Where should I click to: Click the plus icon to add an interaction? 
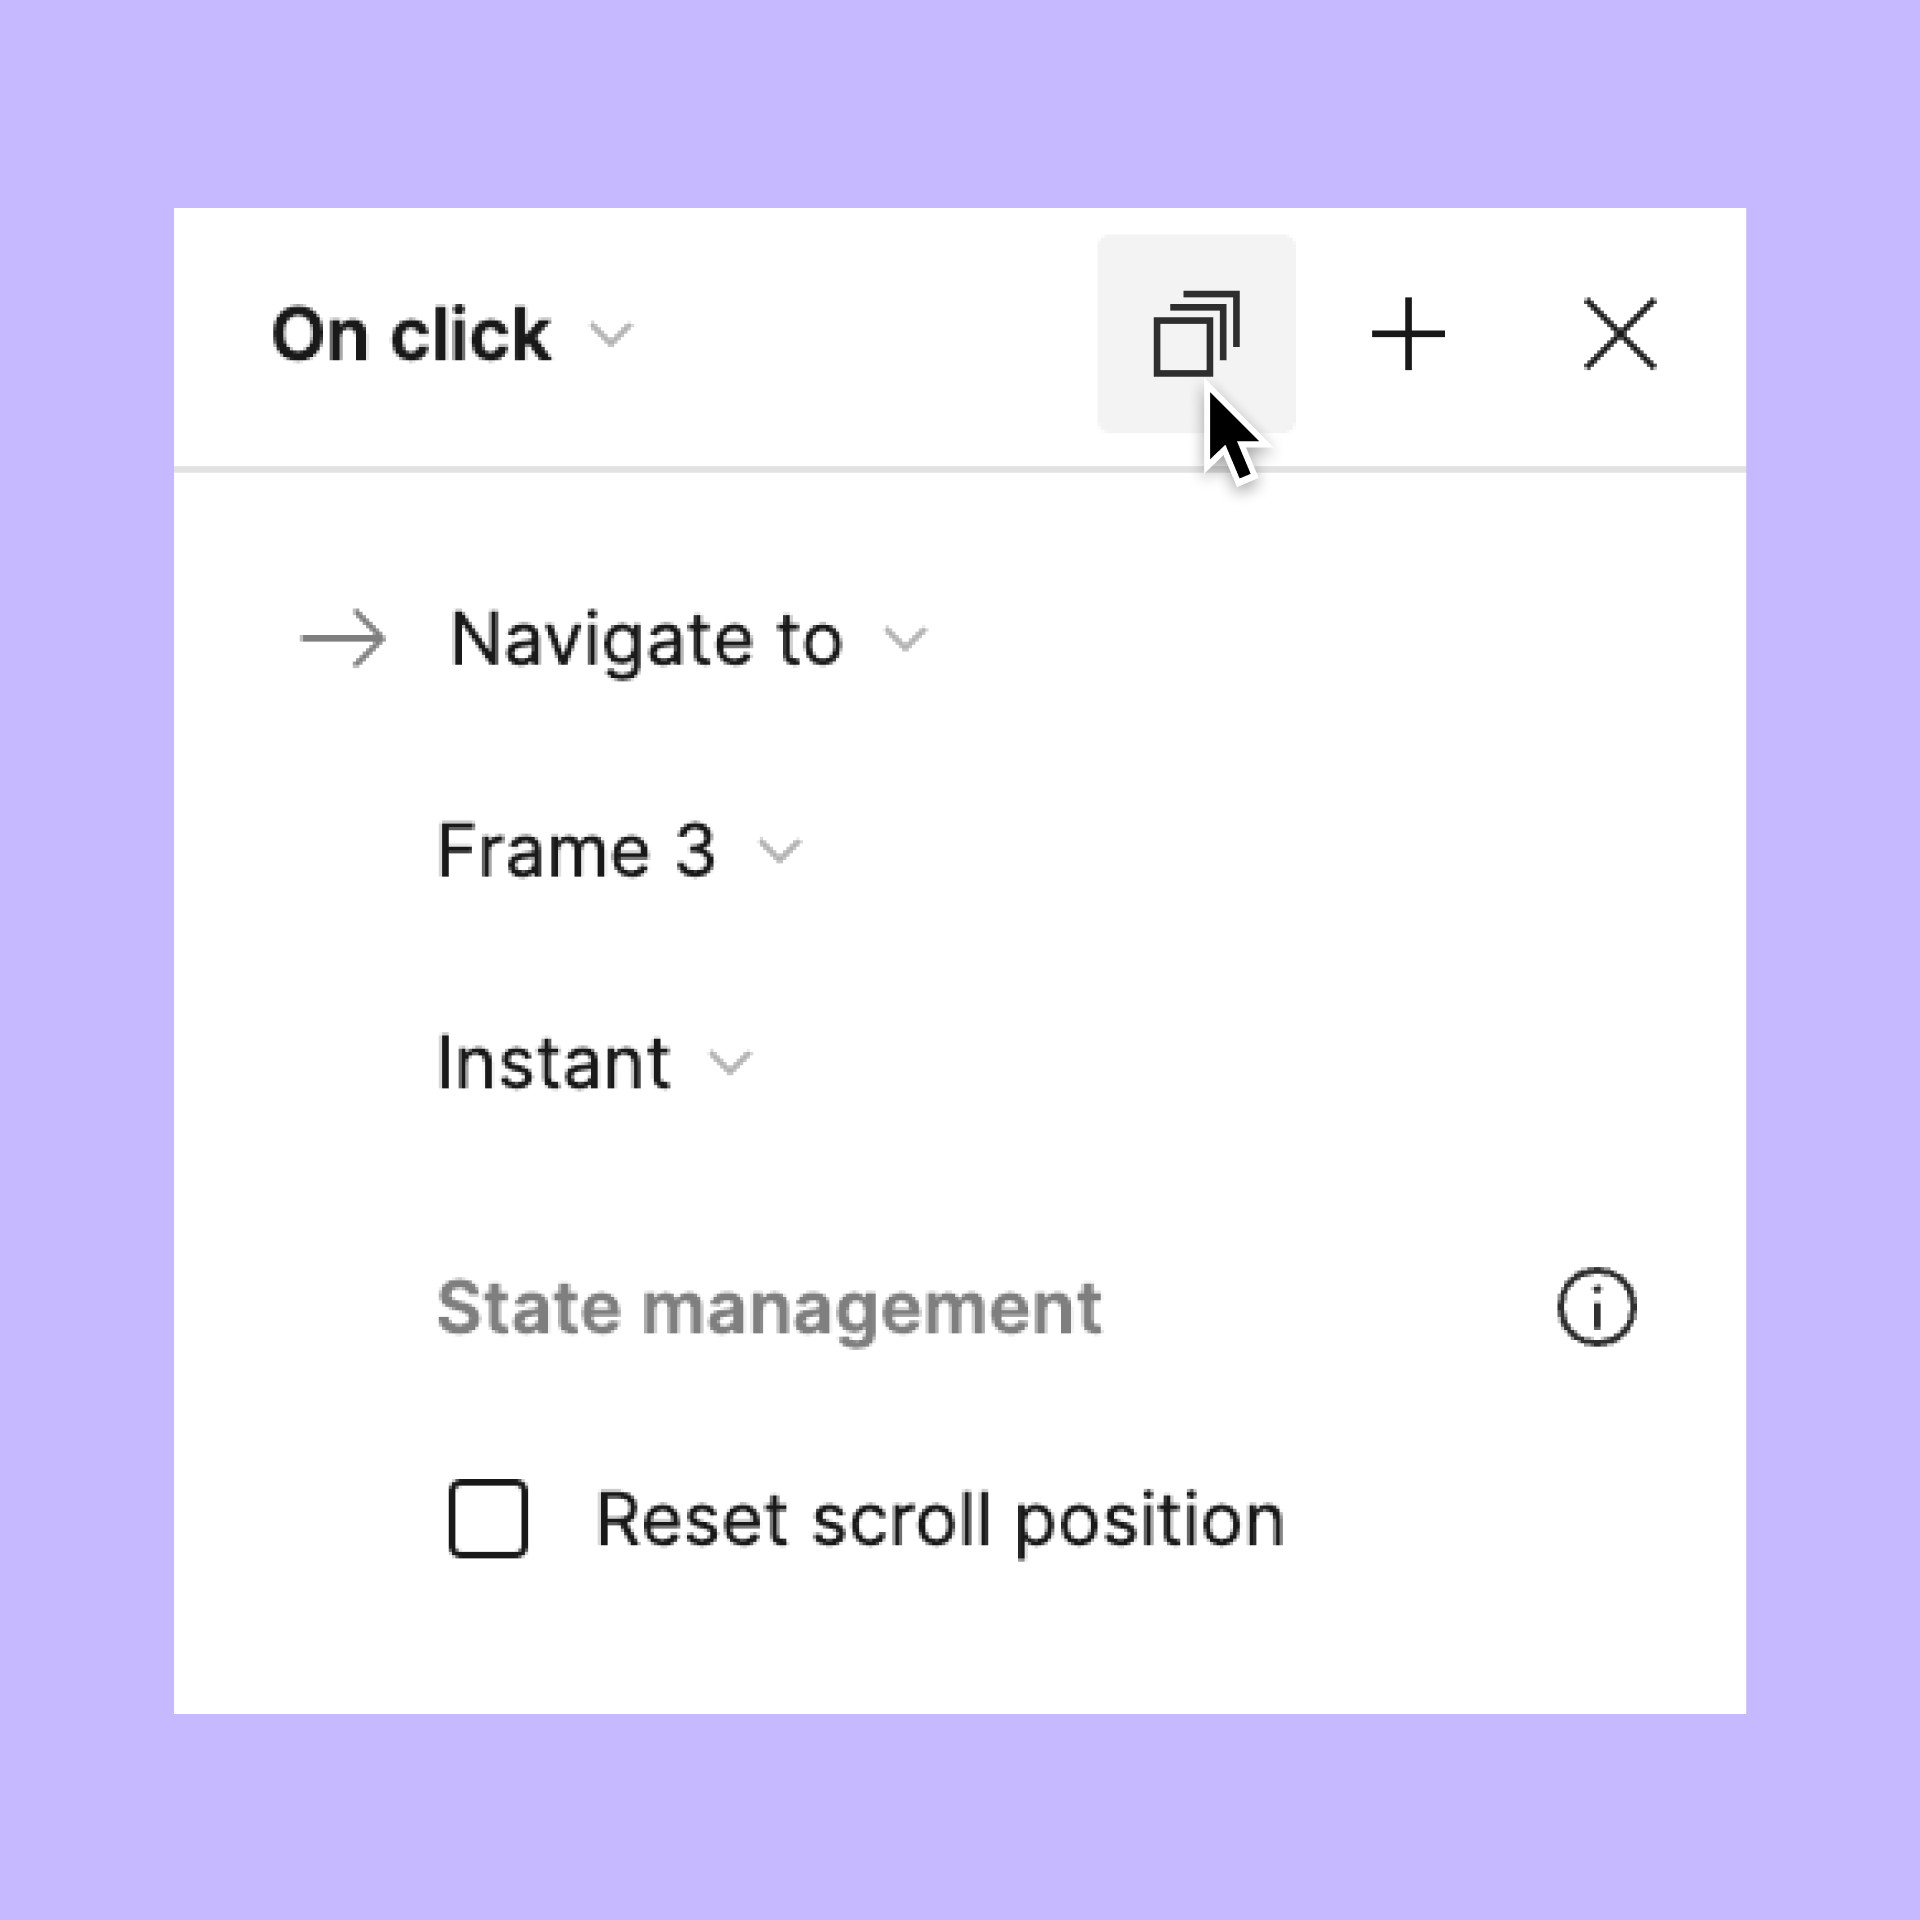click(1408, 334)
